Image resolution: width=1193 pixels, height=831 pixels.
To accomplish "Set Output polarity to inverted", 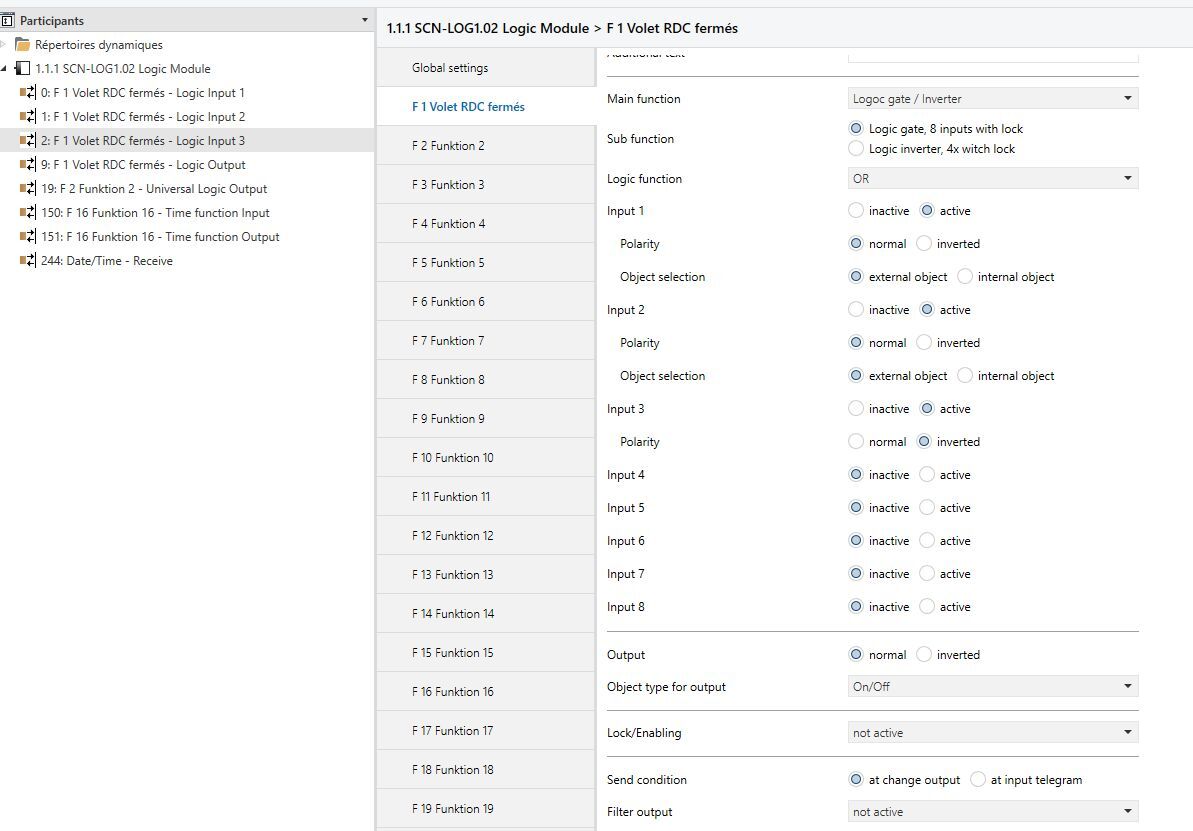I will click(924, 655).
